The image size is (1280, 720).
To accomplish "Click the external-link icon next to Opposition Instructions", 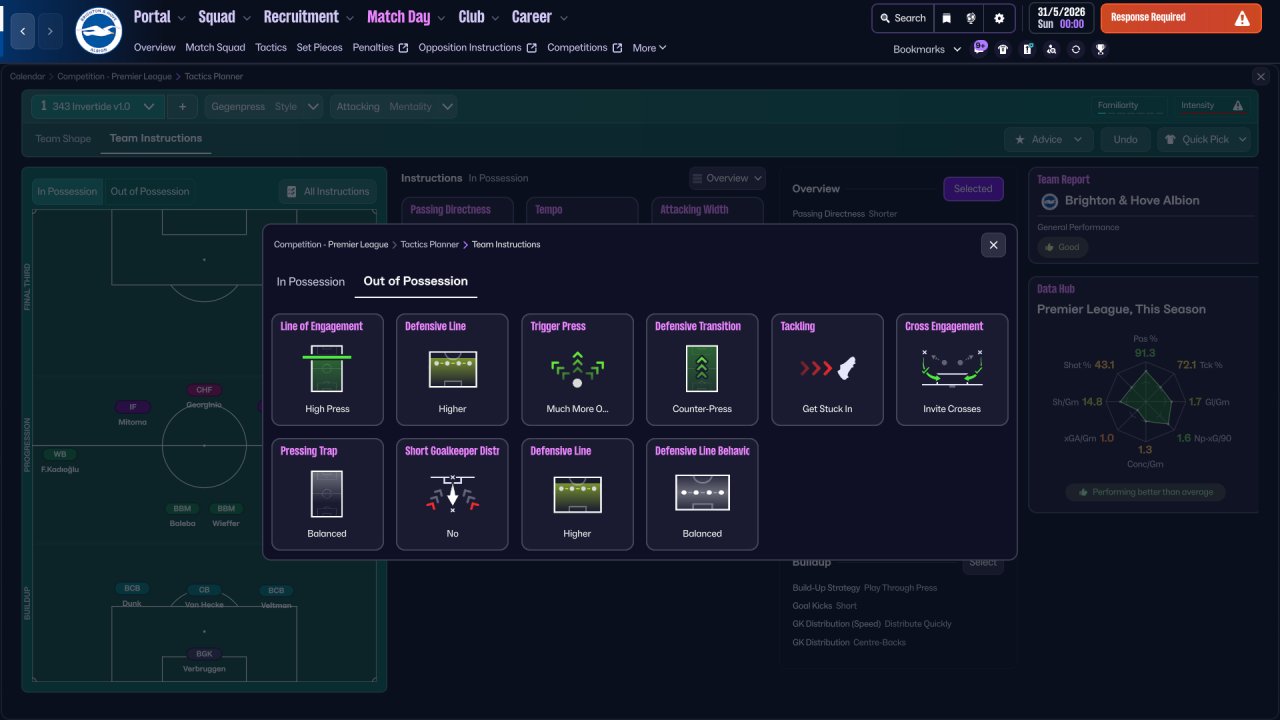I will [531, 48].
